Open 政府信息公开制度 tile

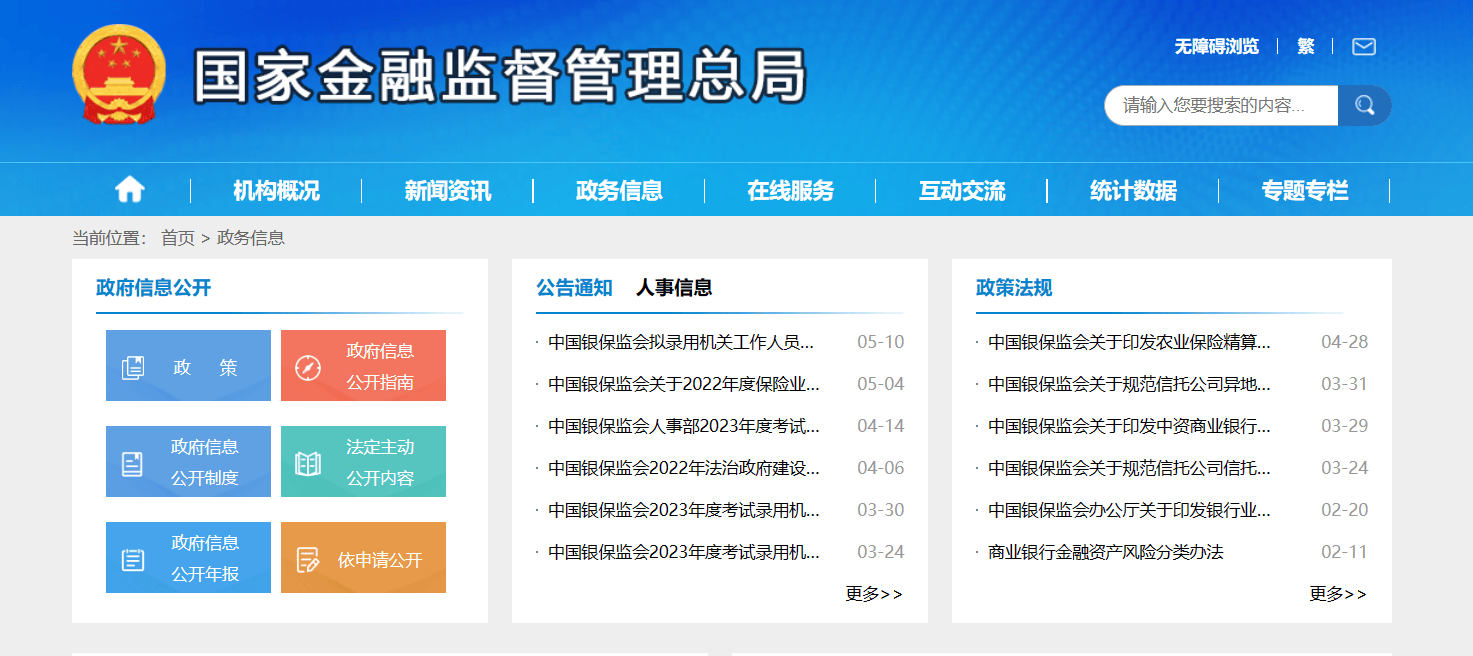188,461
